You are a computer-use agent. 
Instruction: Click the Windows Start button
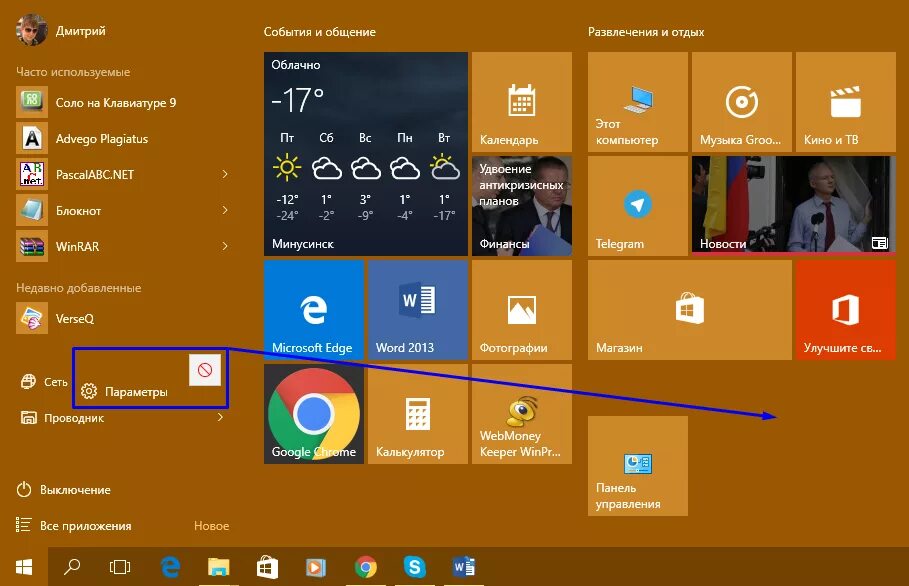pyautogui.click(x=24, y=567)
